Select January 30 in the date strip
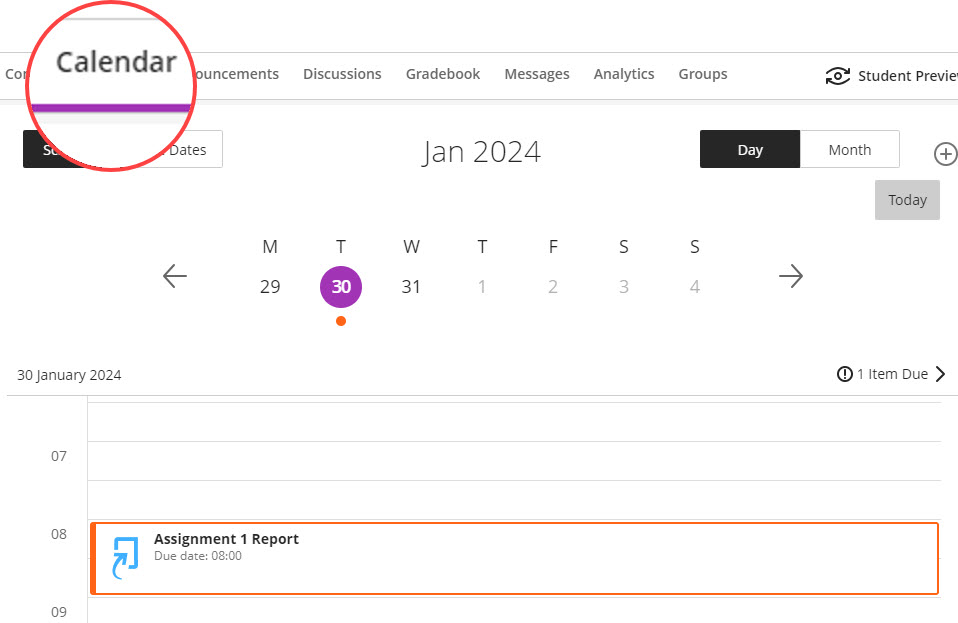This screenshot has height=623, width=958. click(x=340, y=286)
